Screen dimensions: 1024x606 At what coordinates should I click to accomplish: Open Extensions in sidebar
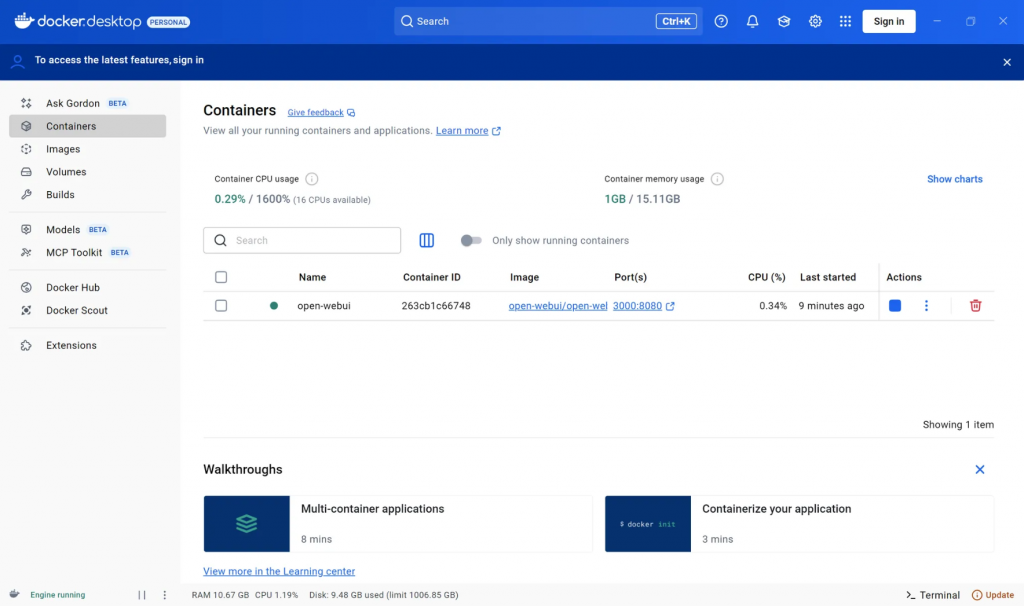(88, 345)
